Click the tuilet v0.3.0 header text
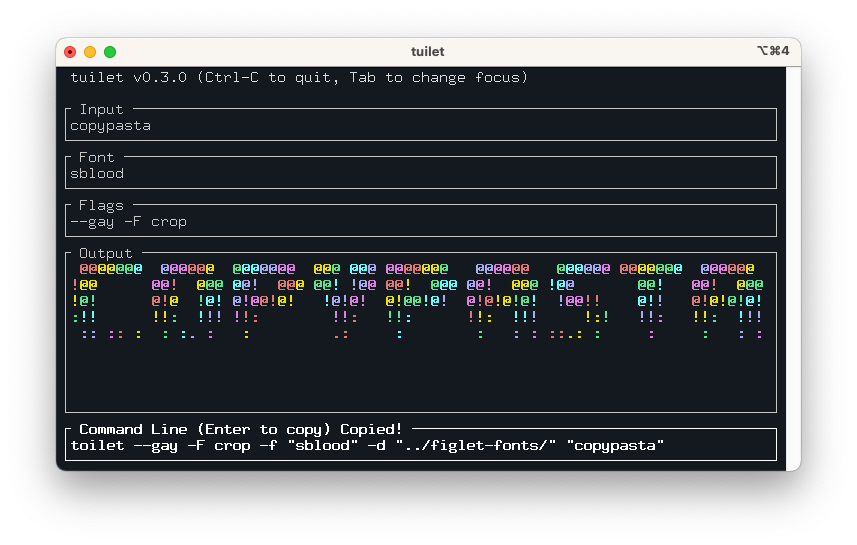This screenshot has width=857, height=545. click(x=299, y=78)
